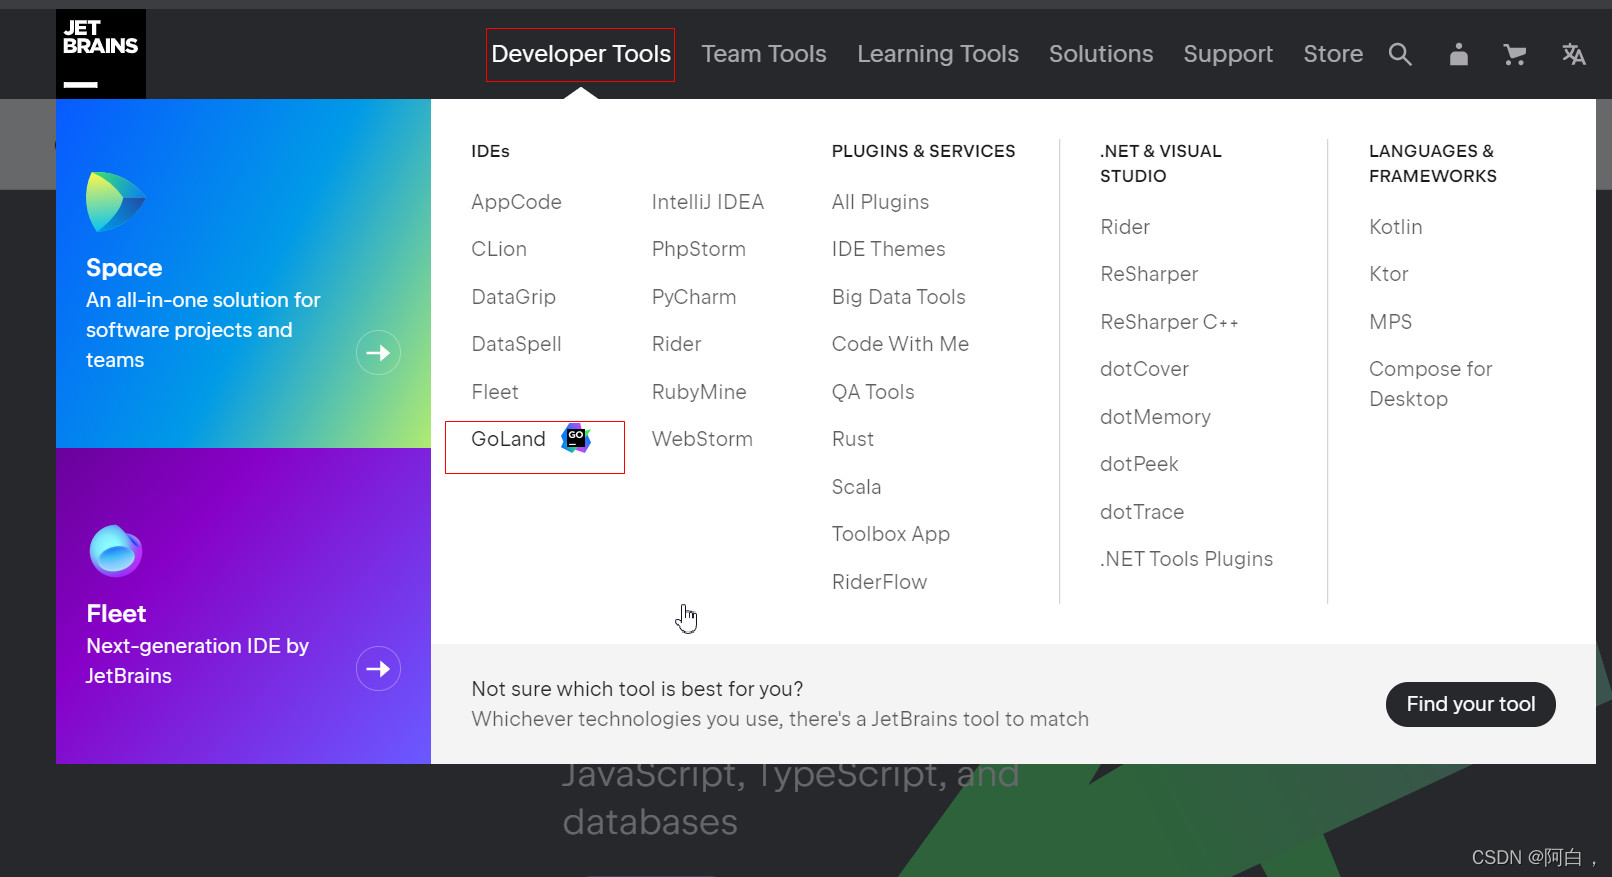Click the Space product logo

click(x=116, y=201)
